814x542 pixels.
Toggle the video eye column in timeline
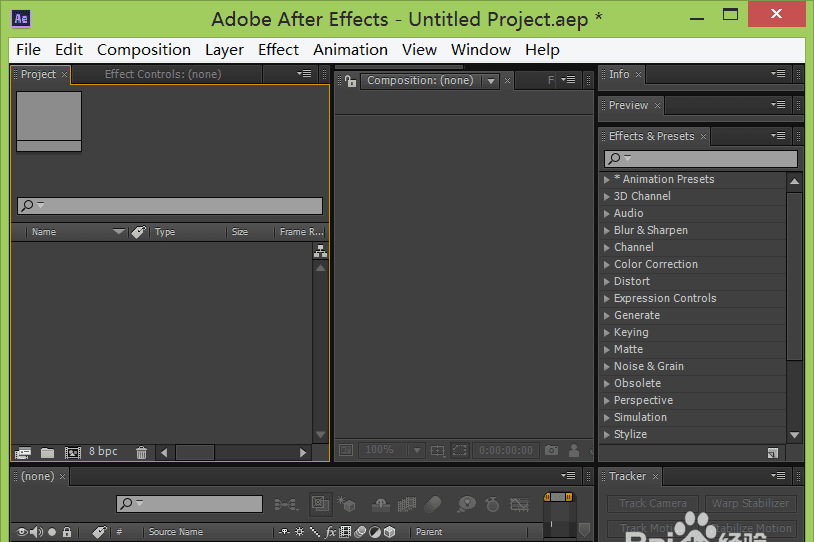(22, 532)
